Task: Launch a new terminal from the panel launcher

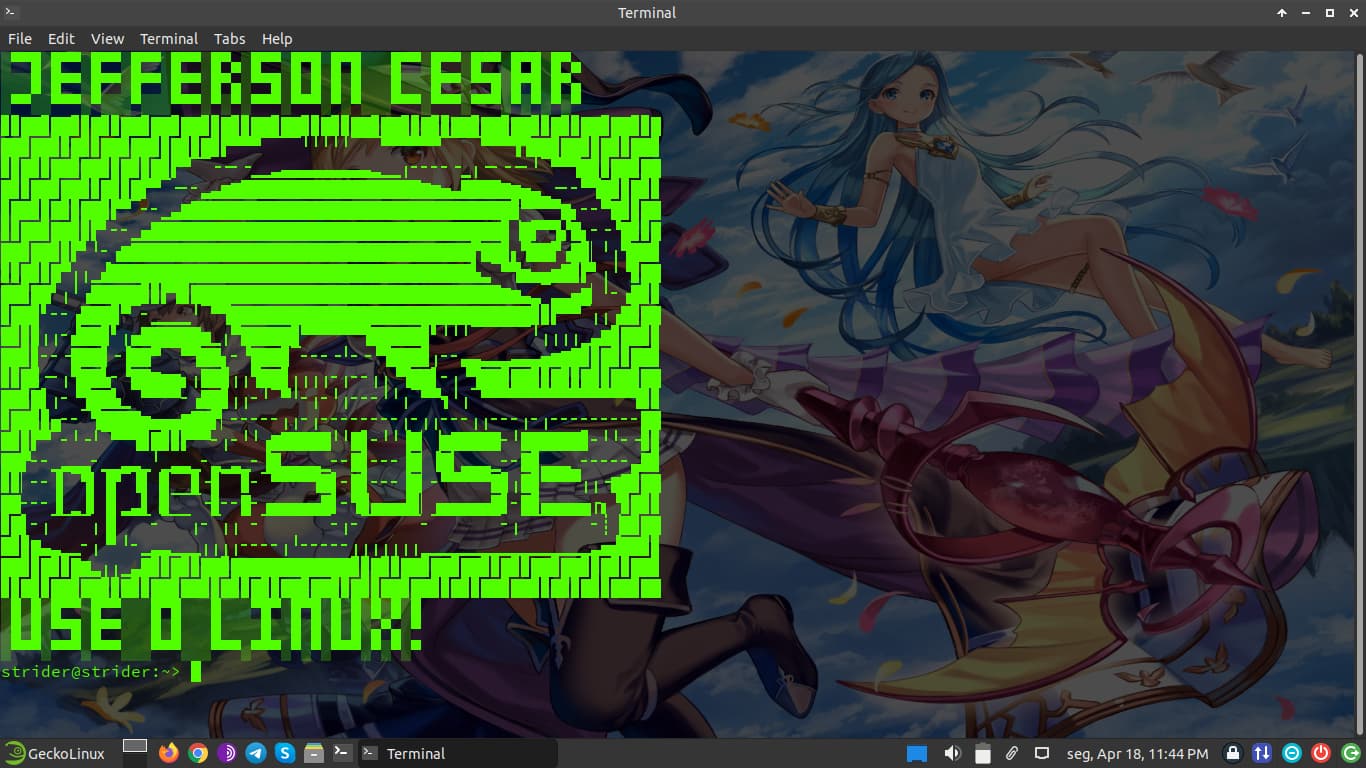Action: coord(342,753)
